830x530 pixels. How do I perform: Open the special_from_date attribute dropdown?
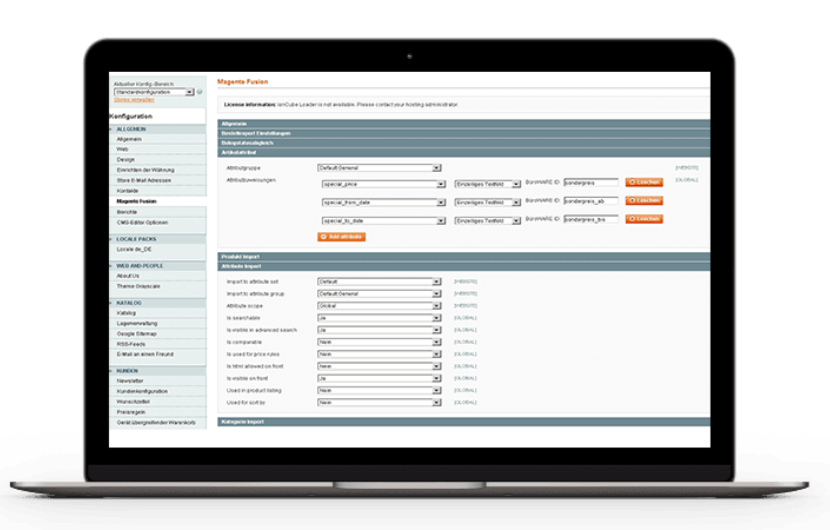coord(384,203)
